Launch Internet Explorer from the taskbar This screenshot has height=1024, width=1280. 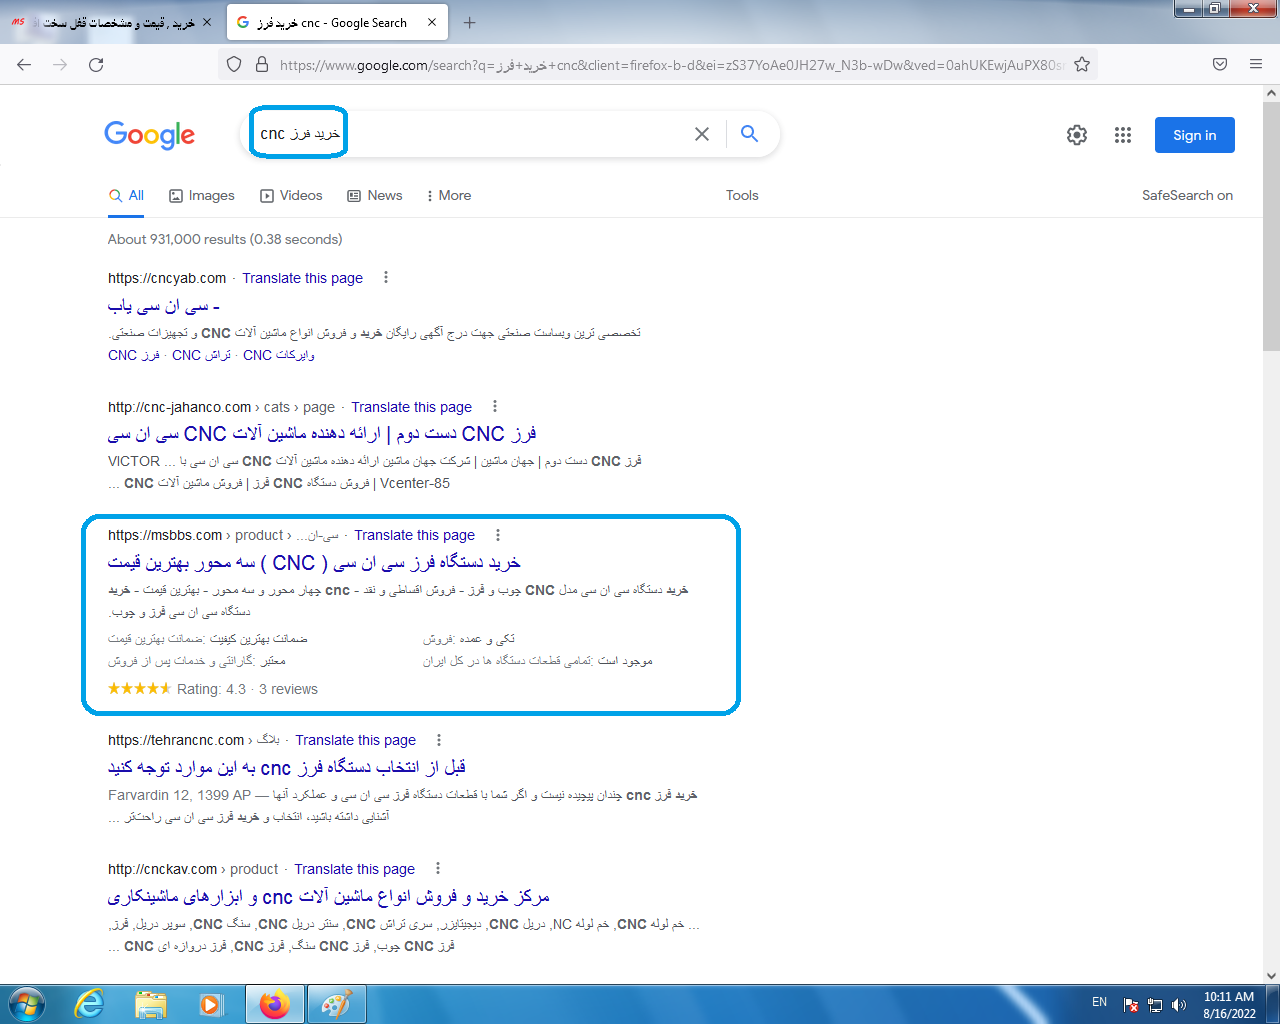pyautogui.click(x=90, y=1004)
